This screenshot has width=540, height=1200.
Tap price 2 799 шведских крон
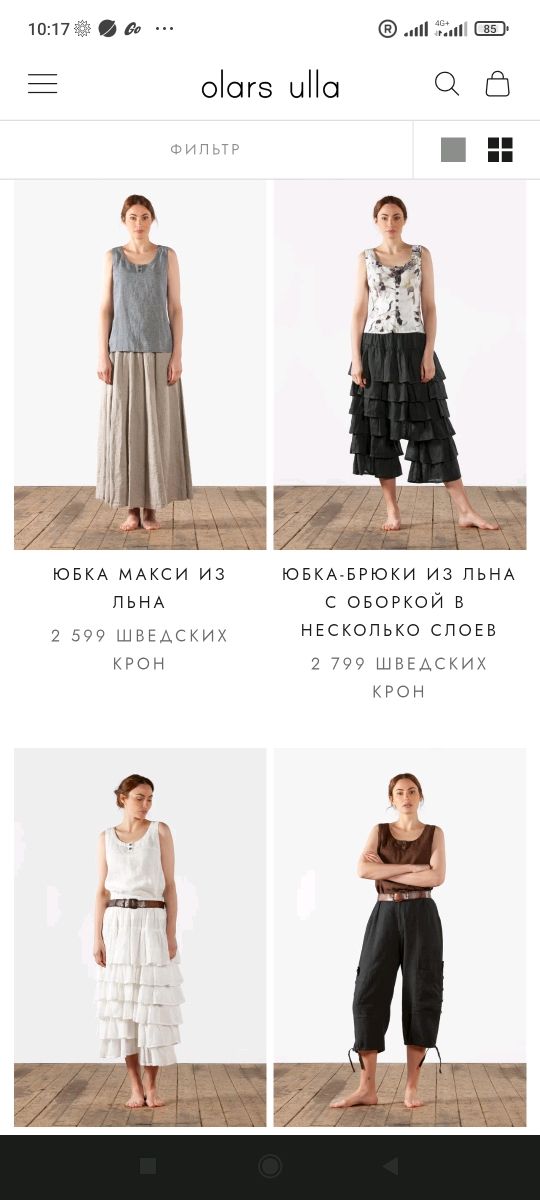click(x=399, y=678)
